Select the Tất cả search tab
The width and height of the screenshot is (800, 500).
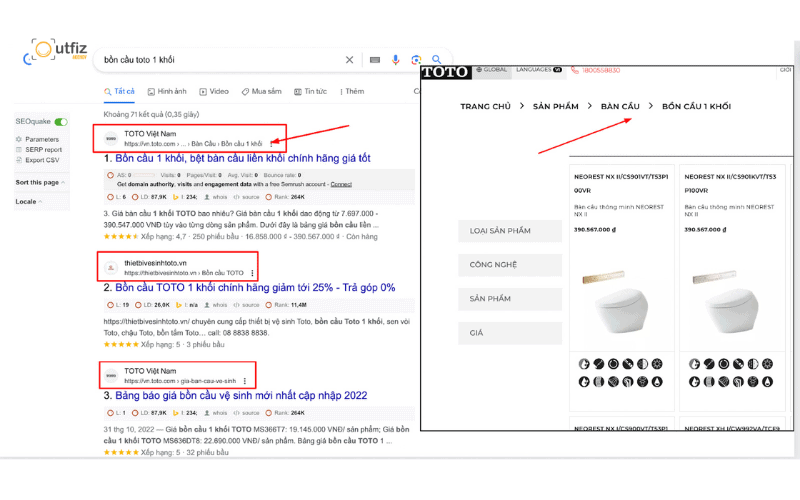click(119, 91)
